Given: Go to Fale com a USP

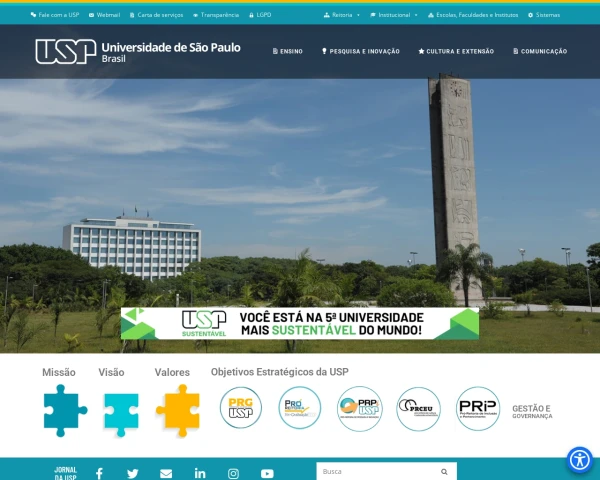Looking at the screenshot, I should click(x=55, y=15).
